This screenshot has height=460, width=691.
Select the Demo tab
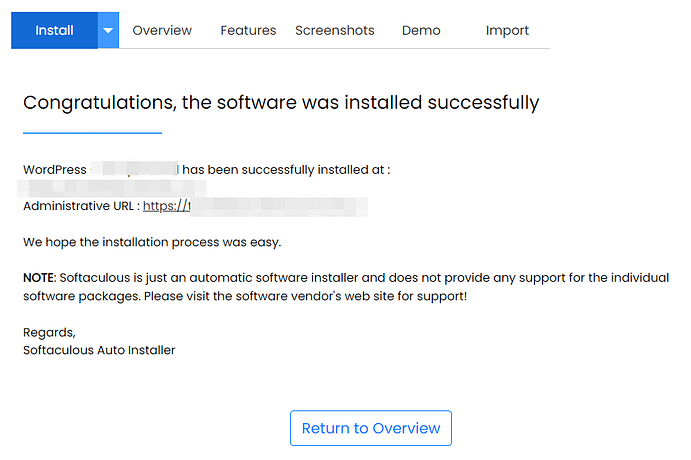click(x=421, y=30)
